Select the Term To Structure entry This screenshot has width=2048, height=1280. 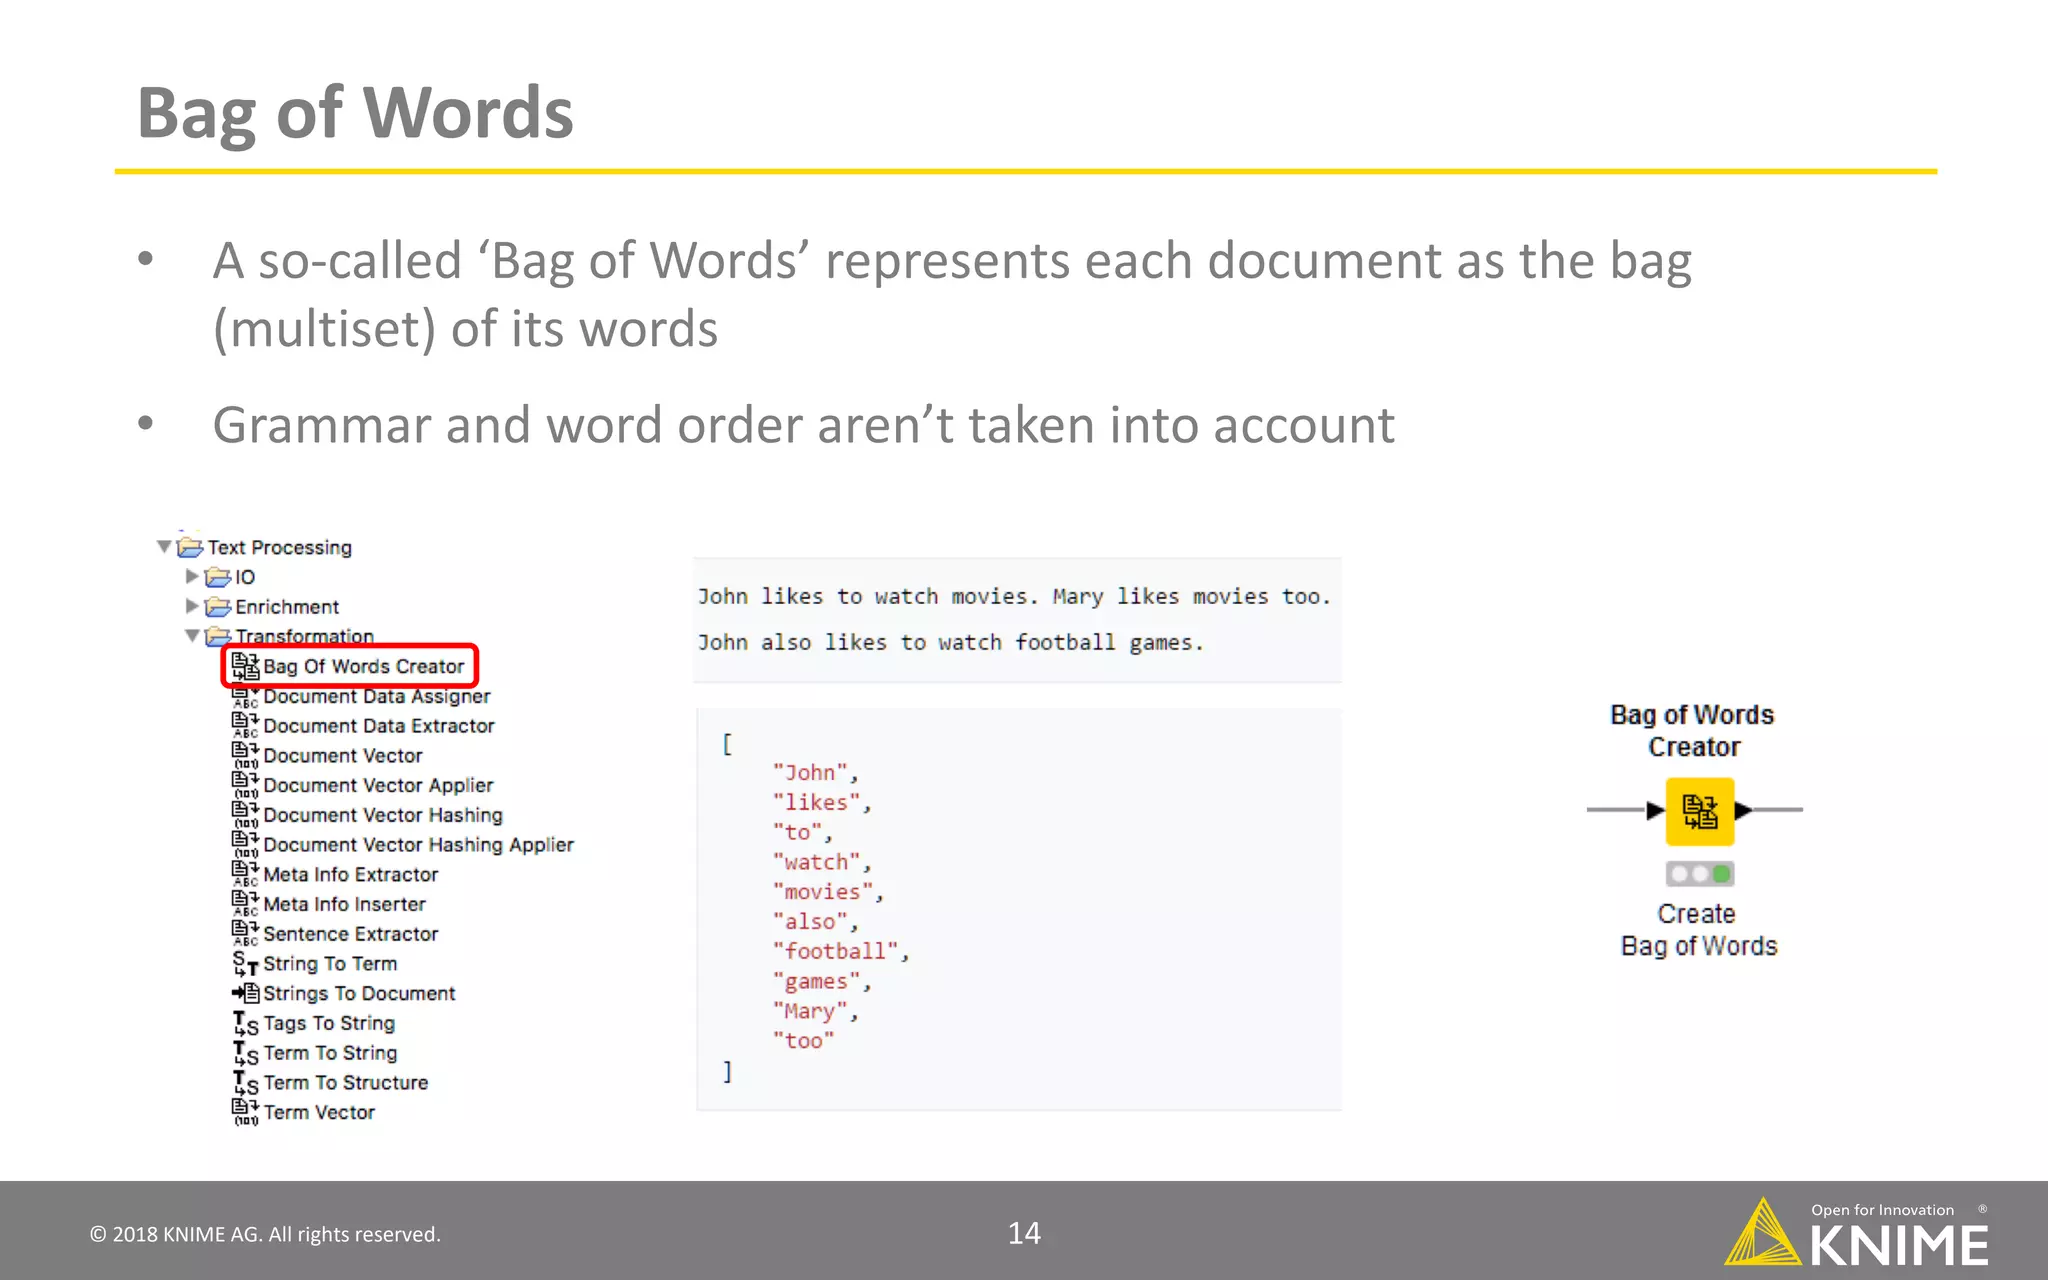pos(345,1083)
